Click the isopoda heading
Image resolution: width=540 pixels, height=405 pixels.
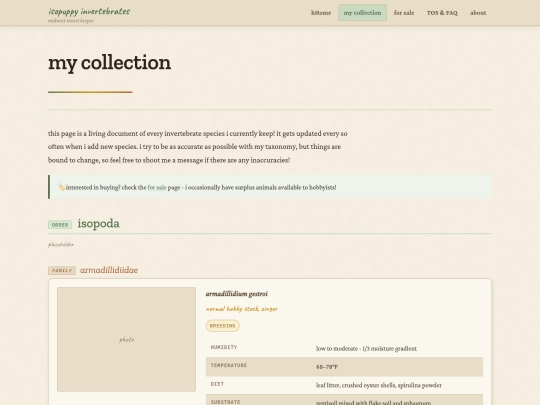98,224
